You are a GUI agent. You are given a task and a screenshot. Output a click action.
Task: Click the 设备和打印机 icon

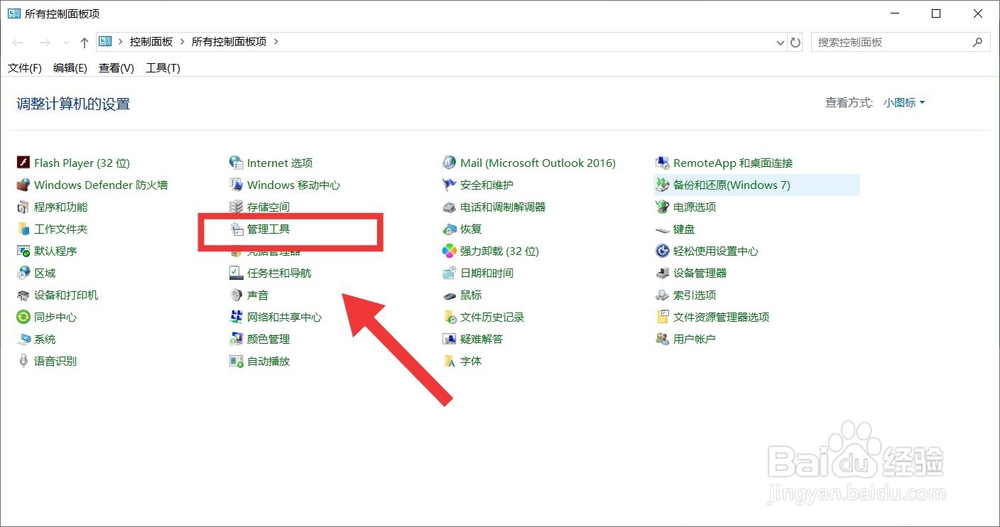pos(24,295)
